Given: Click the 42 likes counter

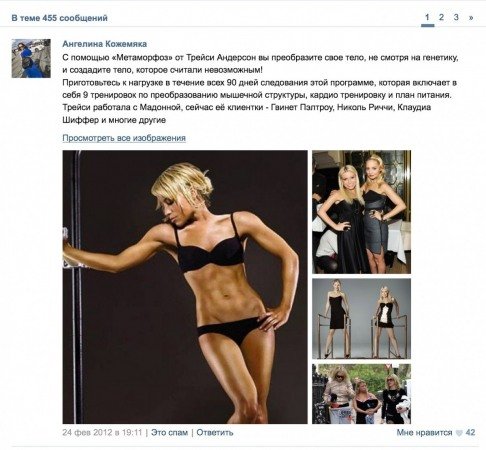Looking at the screenshot, I should click(x=470, y=433).
